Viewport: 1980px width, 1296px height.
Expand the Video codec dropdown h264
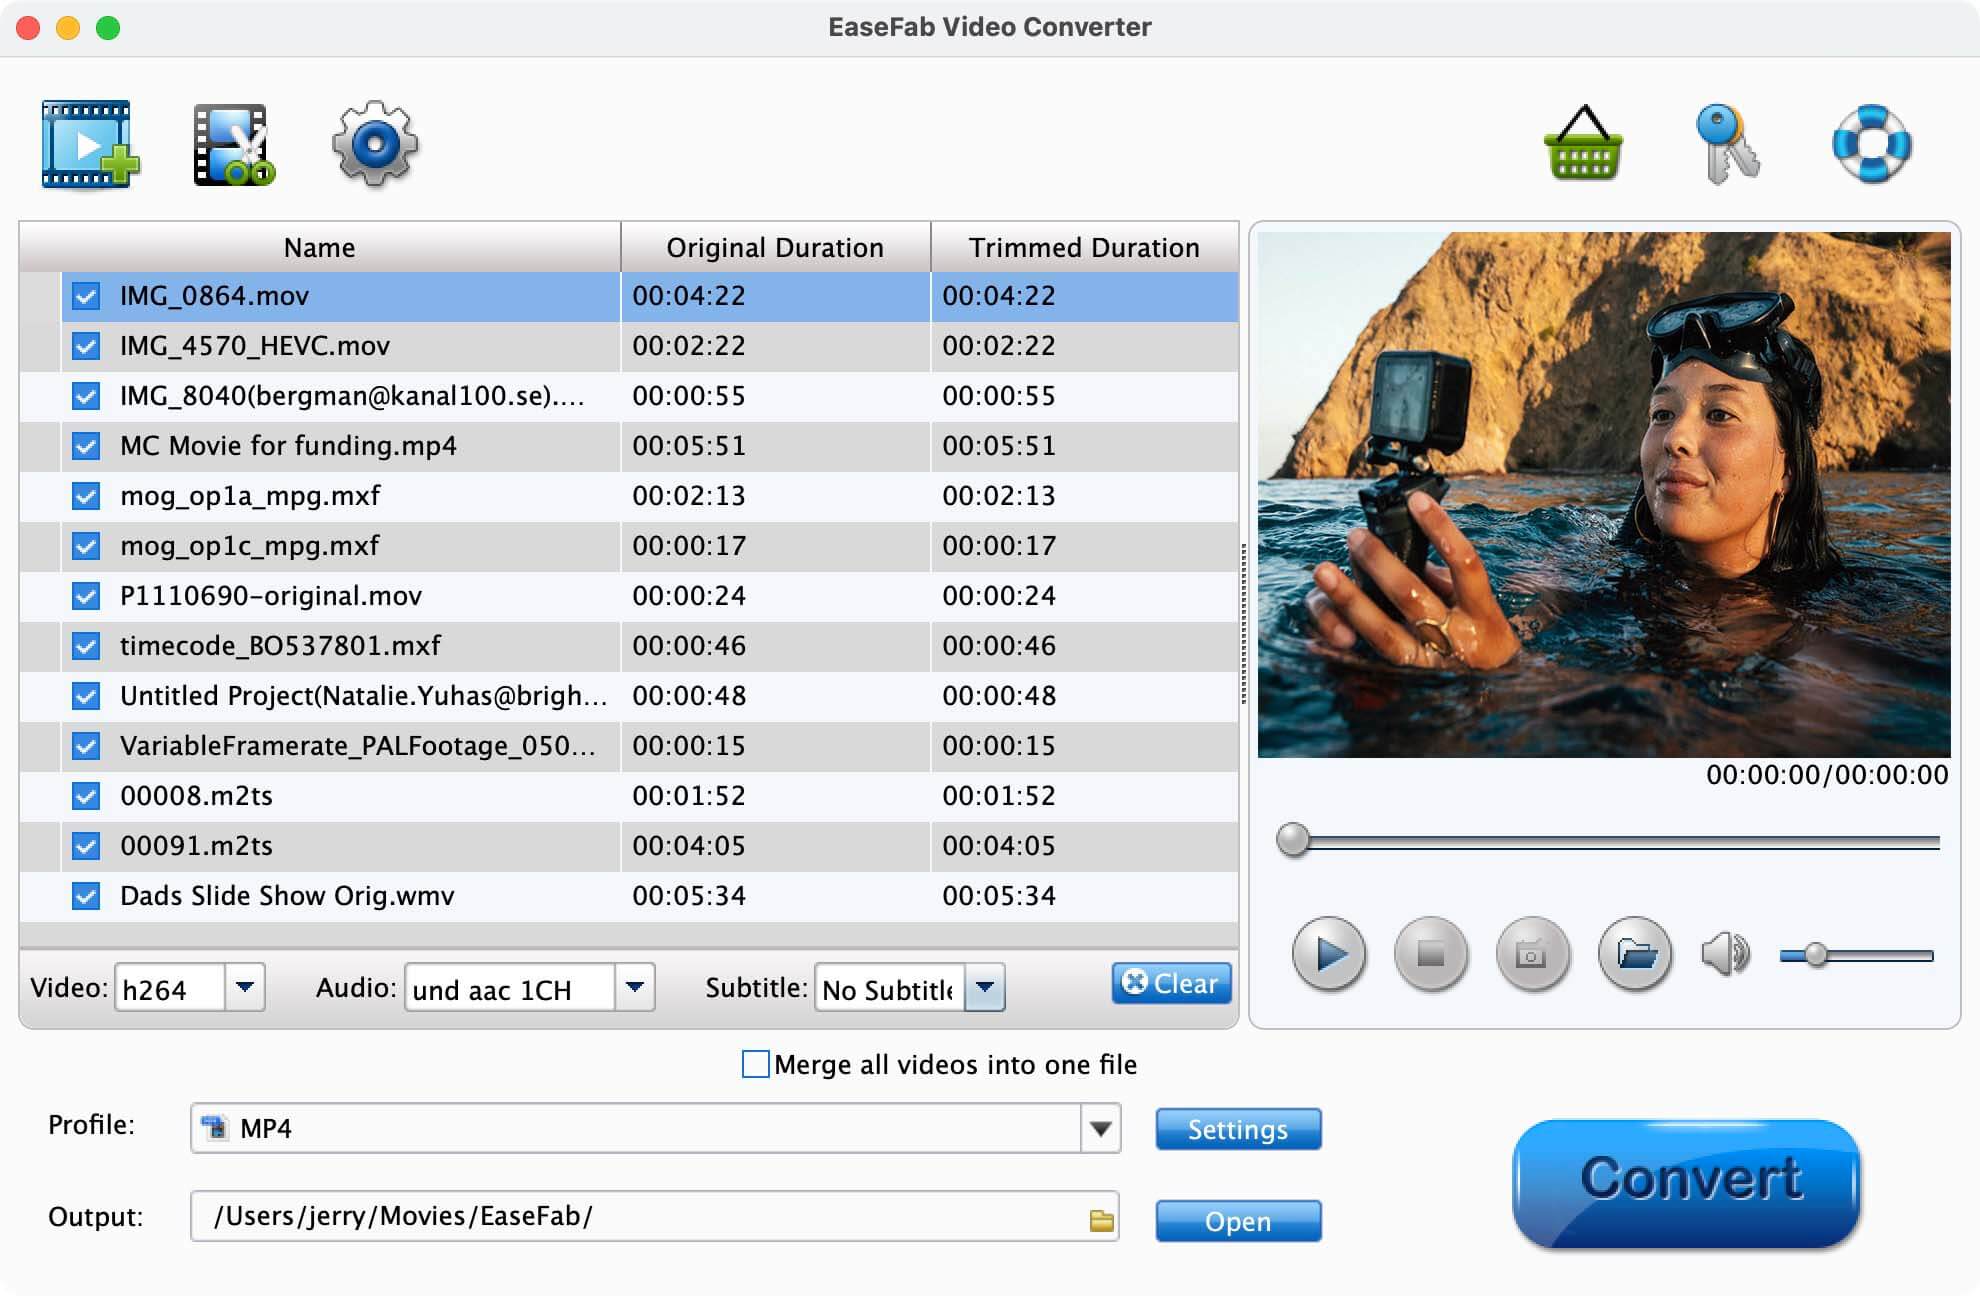(249, 989)
